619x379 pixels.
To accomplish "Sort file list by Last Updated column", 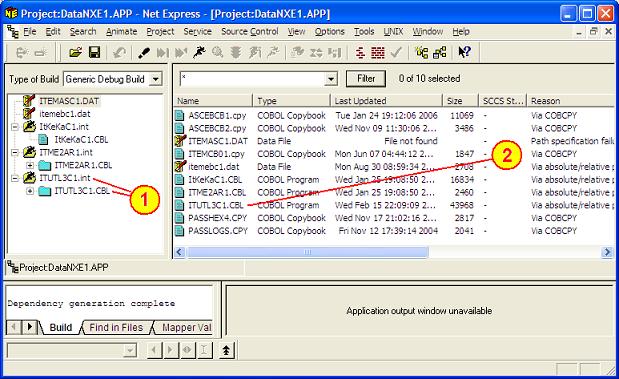I will pos(386,101).
